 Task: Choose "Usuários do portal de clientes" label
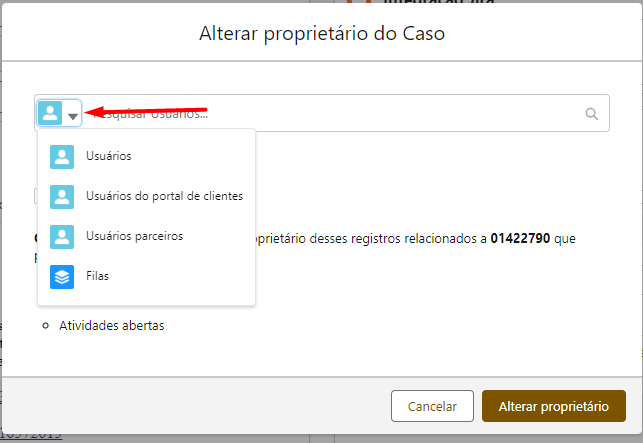(164, 196)
